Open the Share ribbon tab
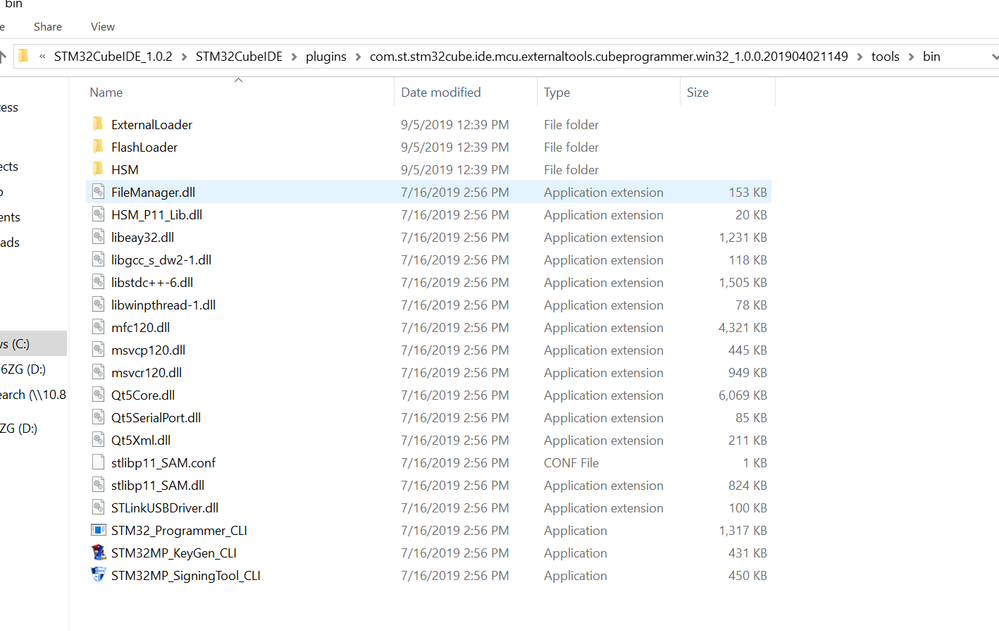The width and height of the screenshot is (999, 631). pos(48,27)
